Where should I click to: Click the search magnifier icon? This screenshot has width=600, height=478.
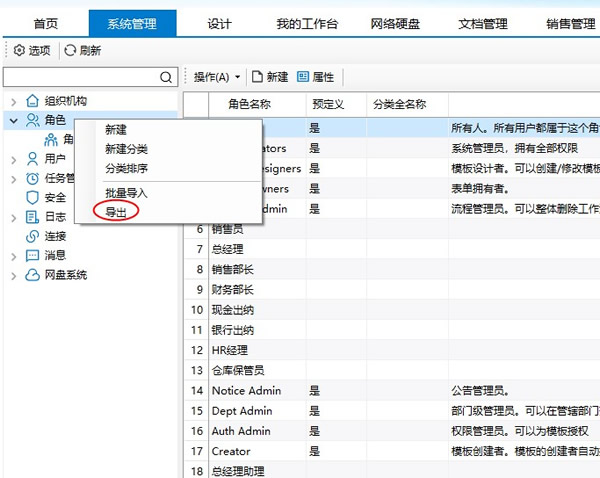point(166,77)
